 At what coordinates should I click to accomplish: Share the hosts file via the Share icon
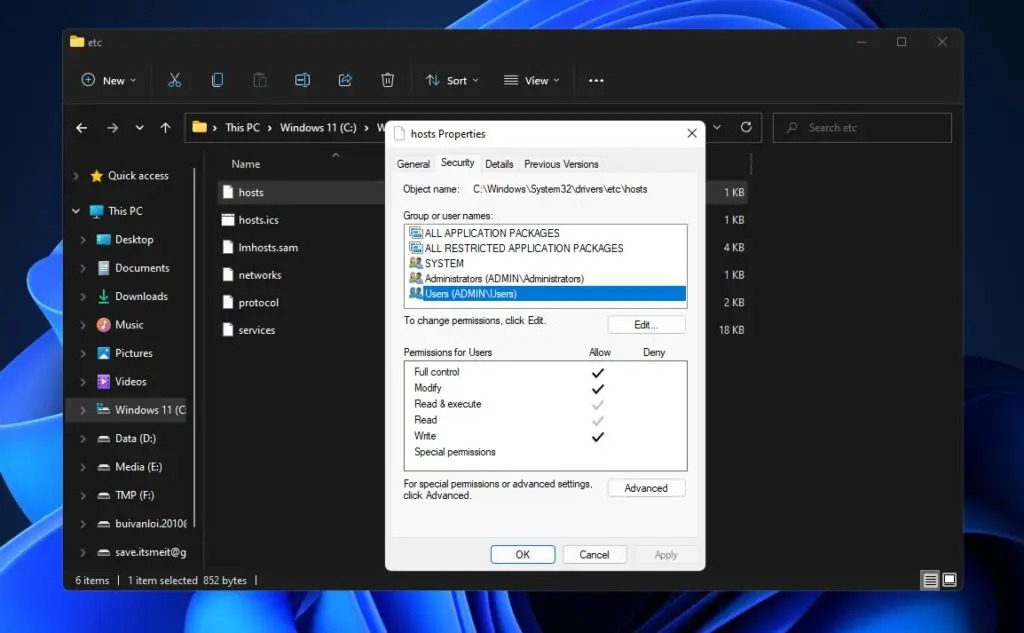[x=345, y=80]
